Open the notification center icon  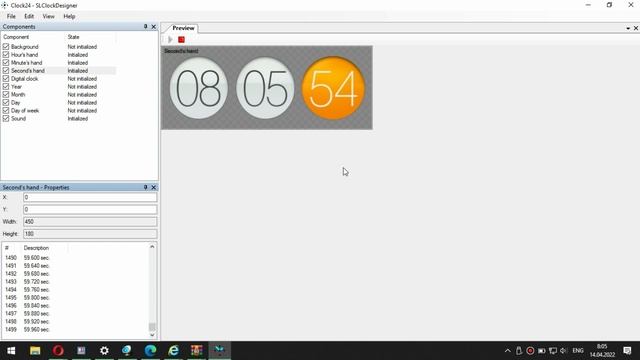click(x=627, y=351)
